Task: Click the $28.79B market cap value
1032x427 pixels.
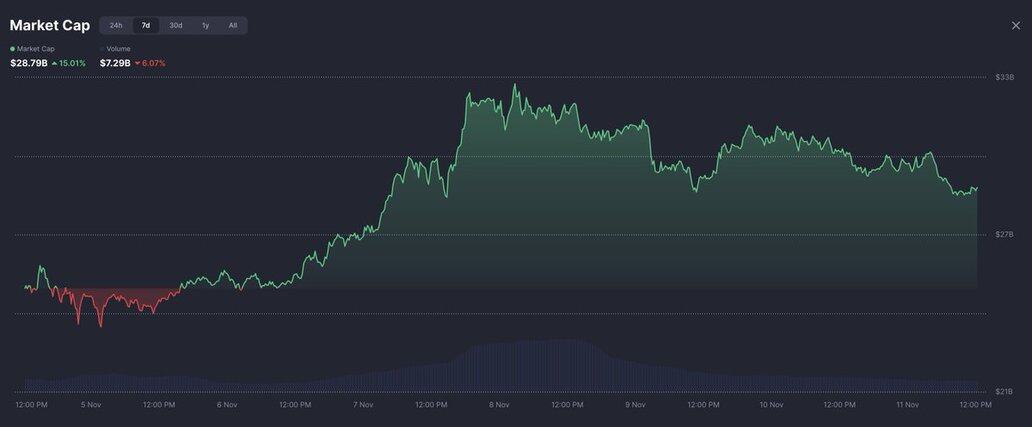Action: 29,63
